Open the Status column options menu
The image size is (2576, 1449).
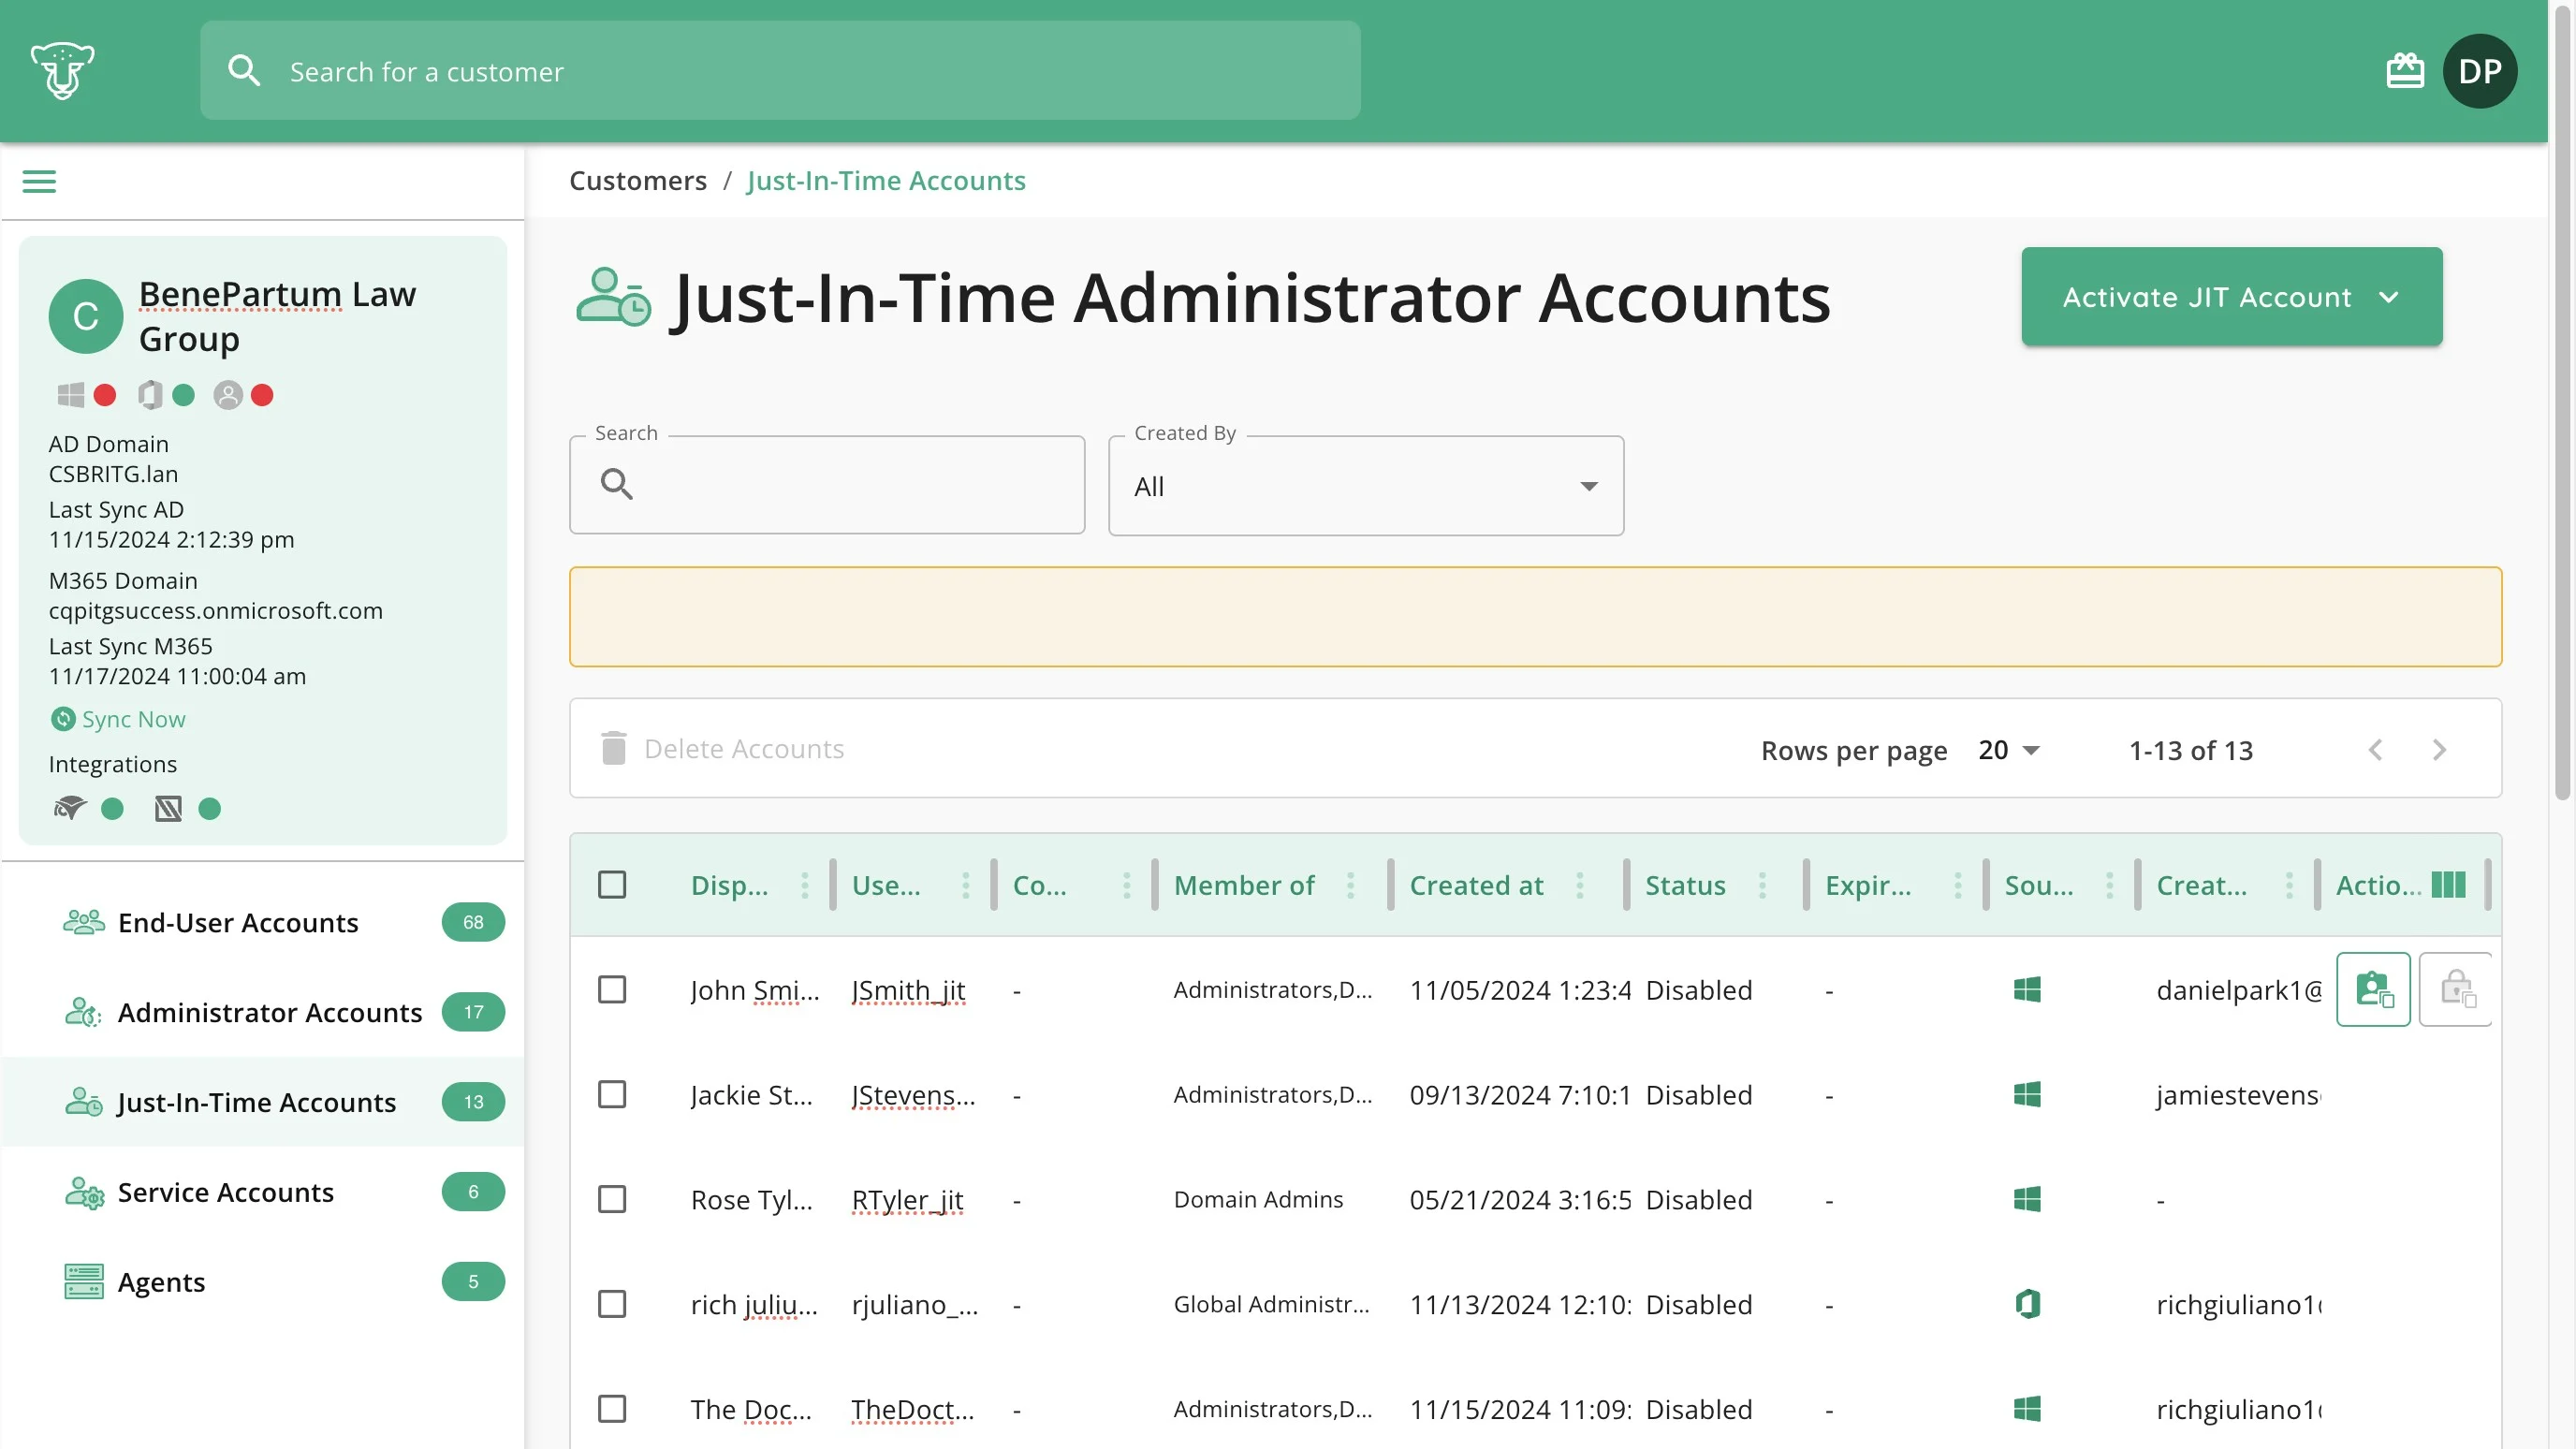[x=1763, y=885]
